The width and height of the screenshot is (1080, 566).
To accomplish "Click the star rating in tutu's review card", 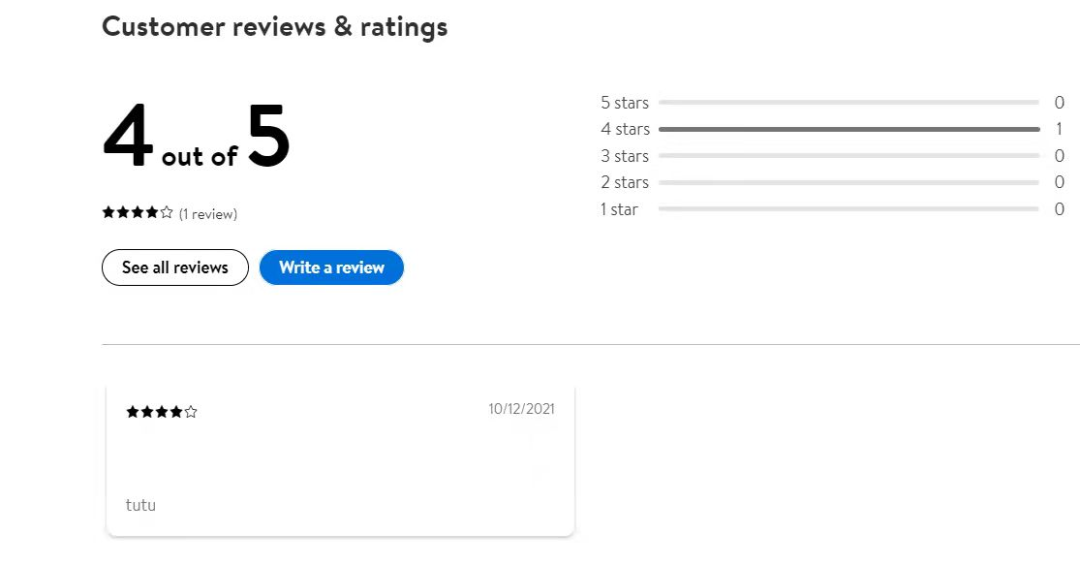I will [162, 412].
